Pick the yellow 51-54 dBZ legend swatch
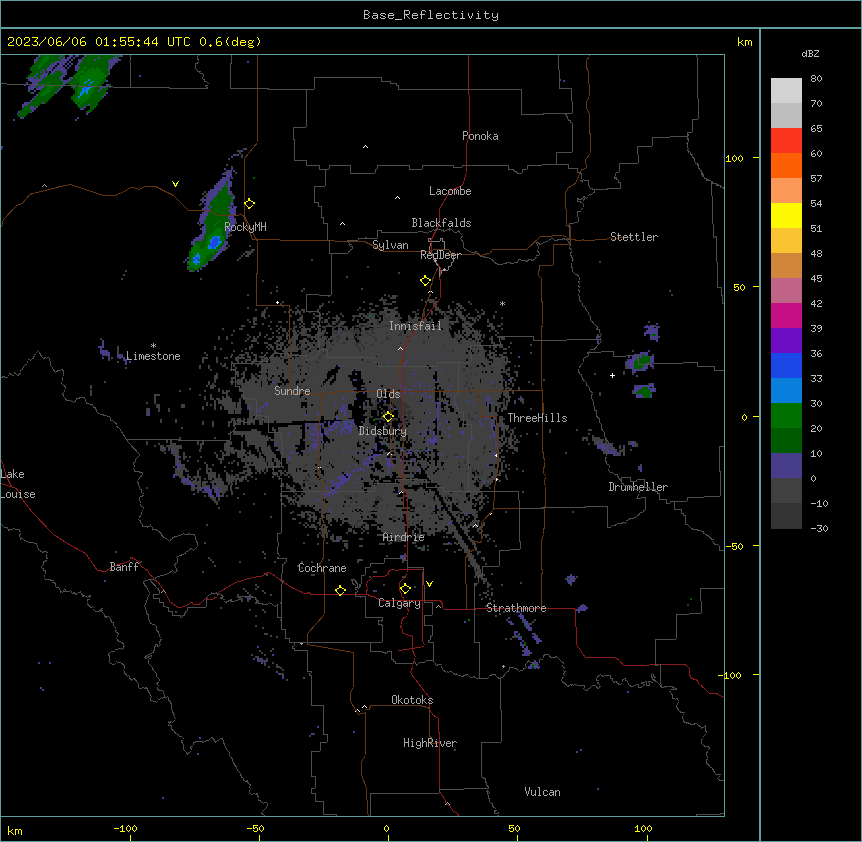 tap(786, 215)
